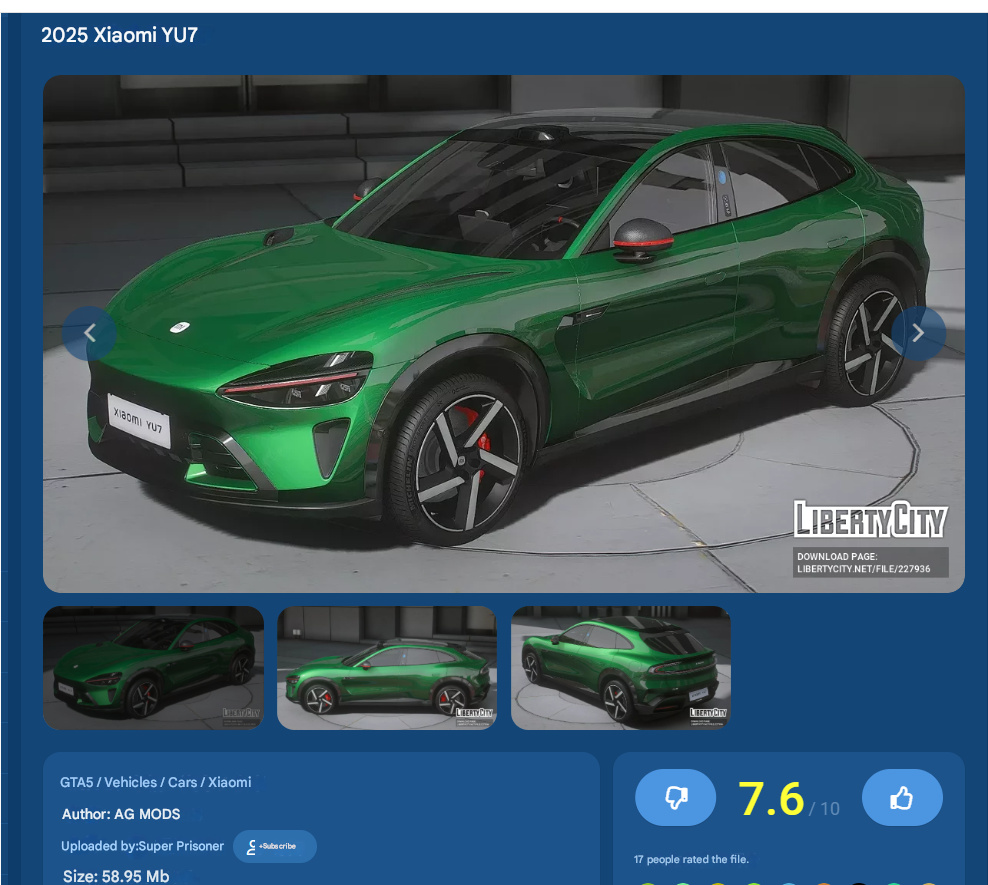988x885 pixels.
Task: Go to the previous image in the gallery
Action: pyautogui.click(x=89, y=333)
